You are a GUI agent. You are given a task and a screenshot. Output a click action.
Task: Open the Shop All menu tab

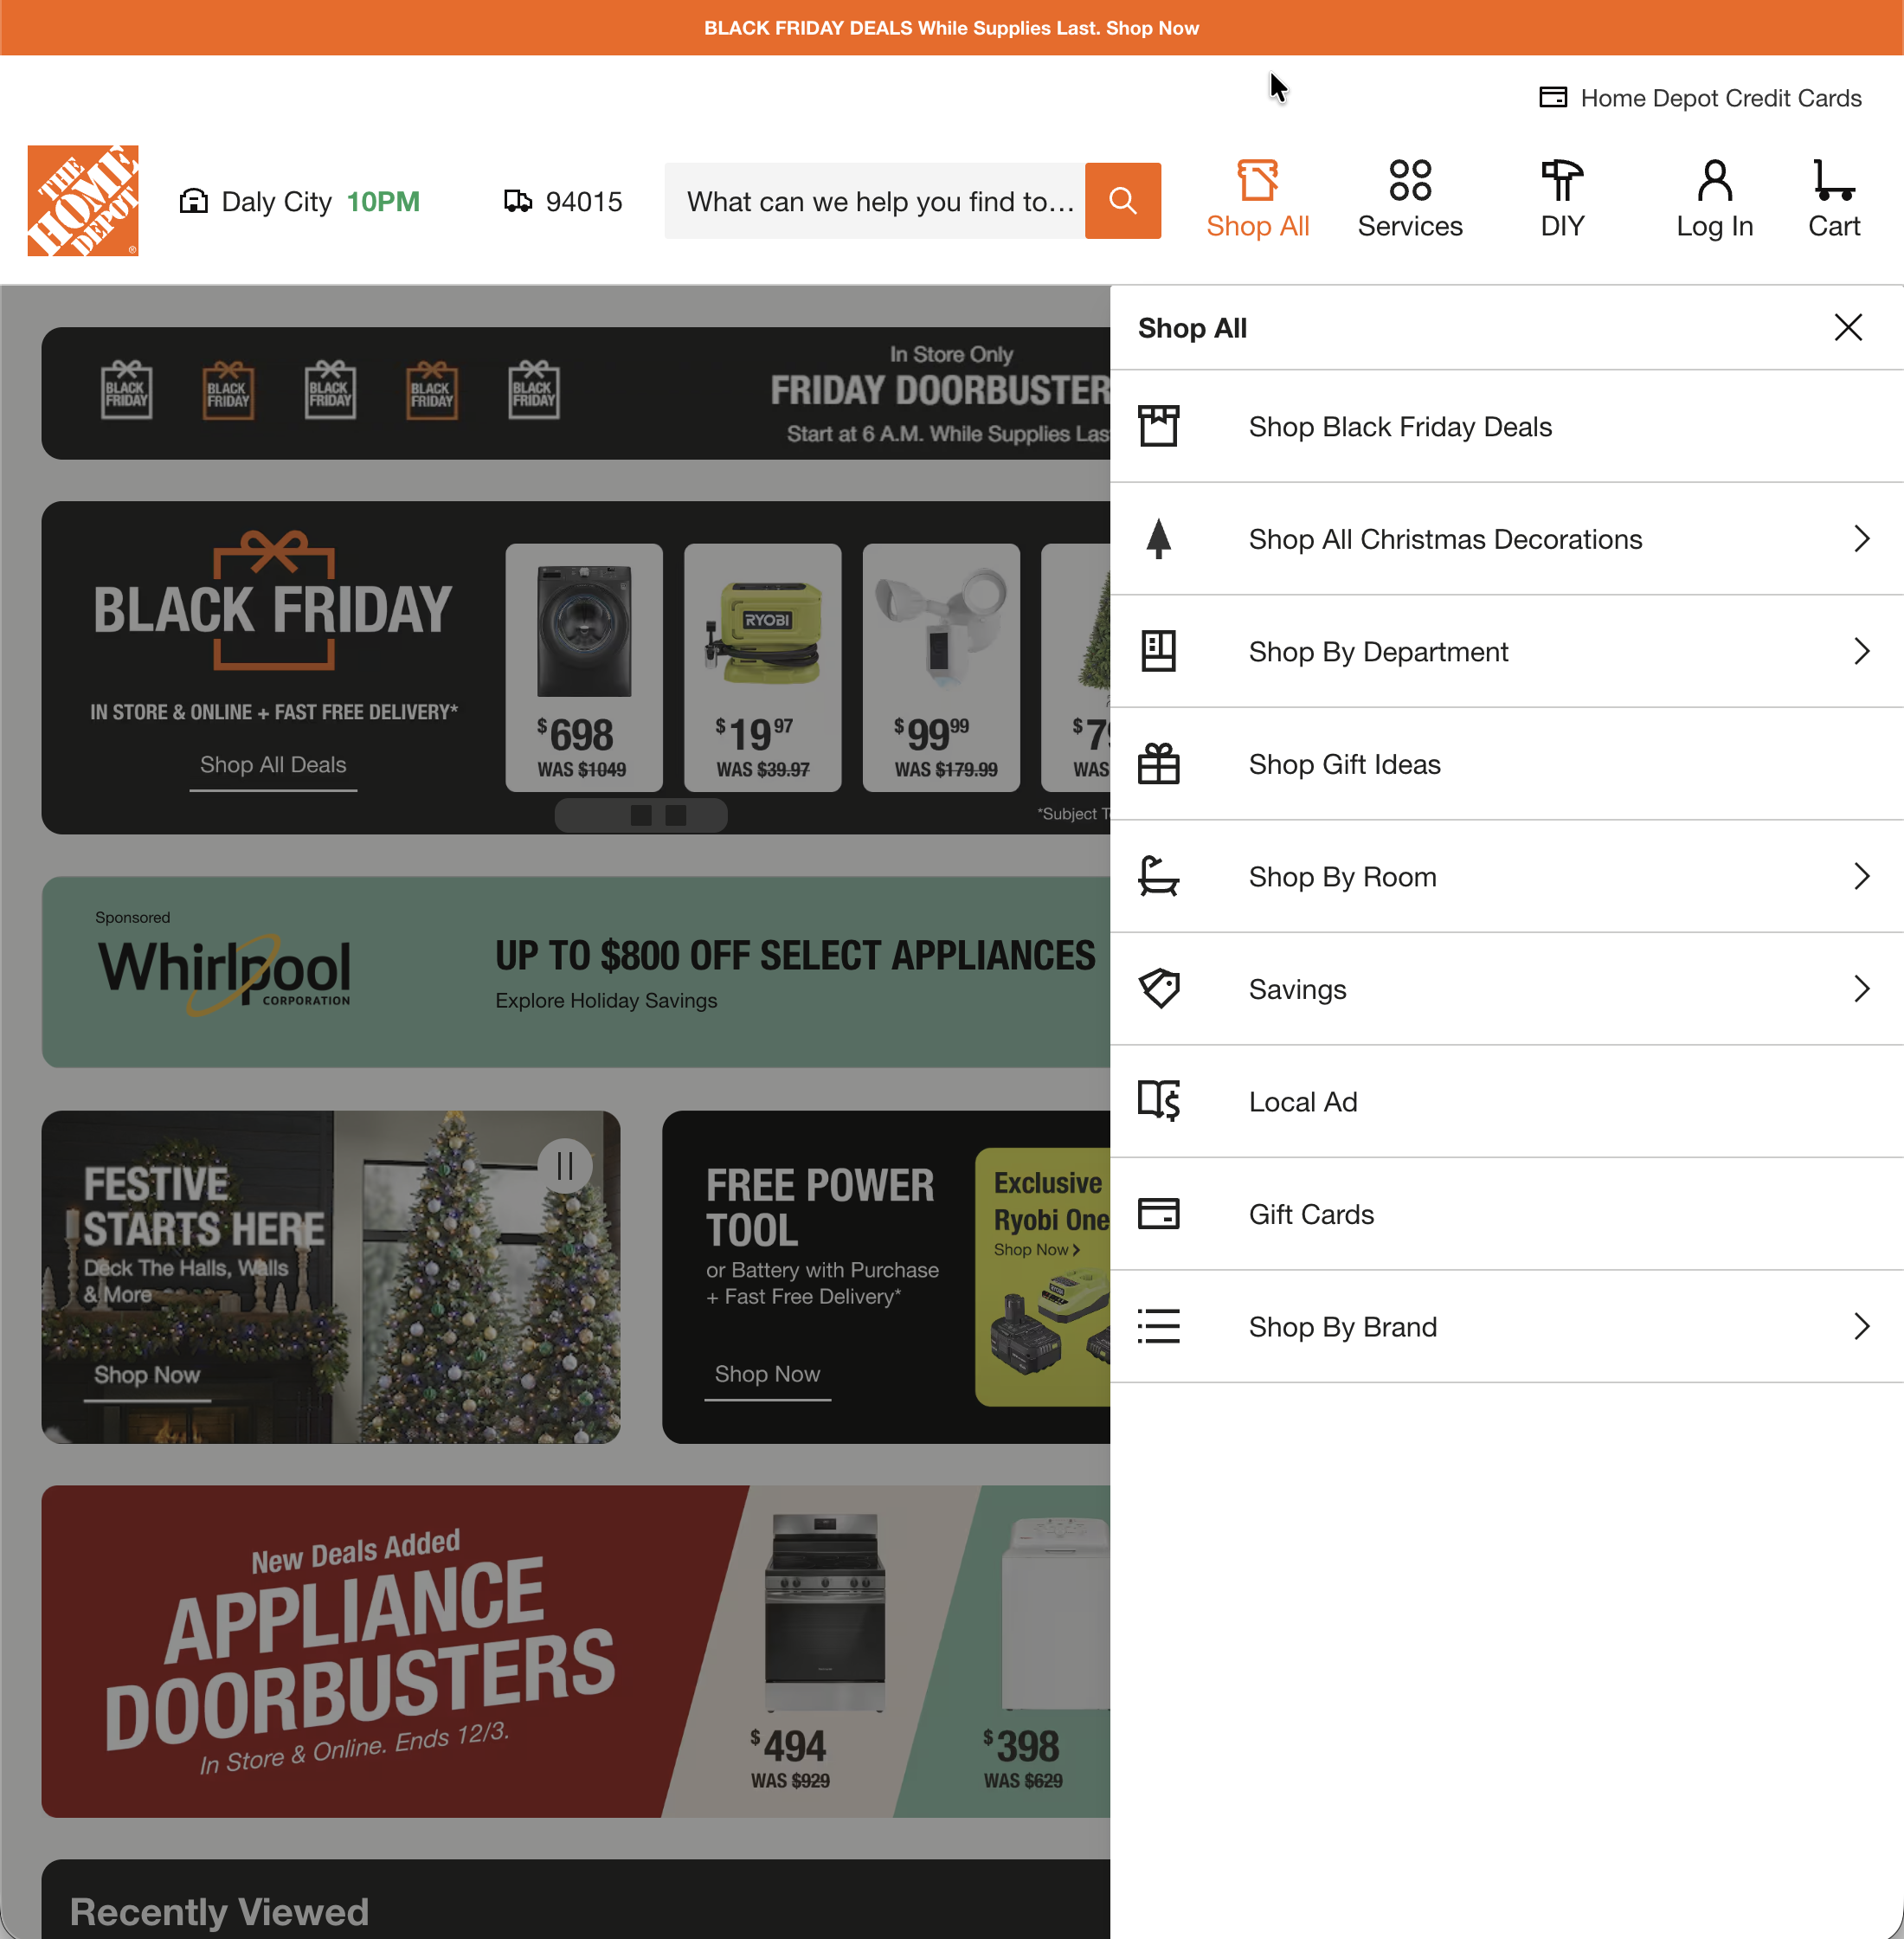1257,198
